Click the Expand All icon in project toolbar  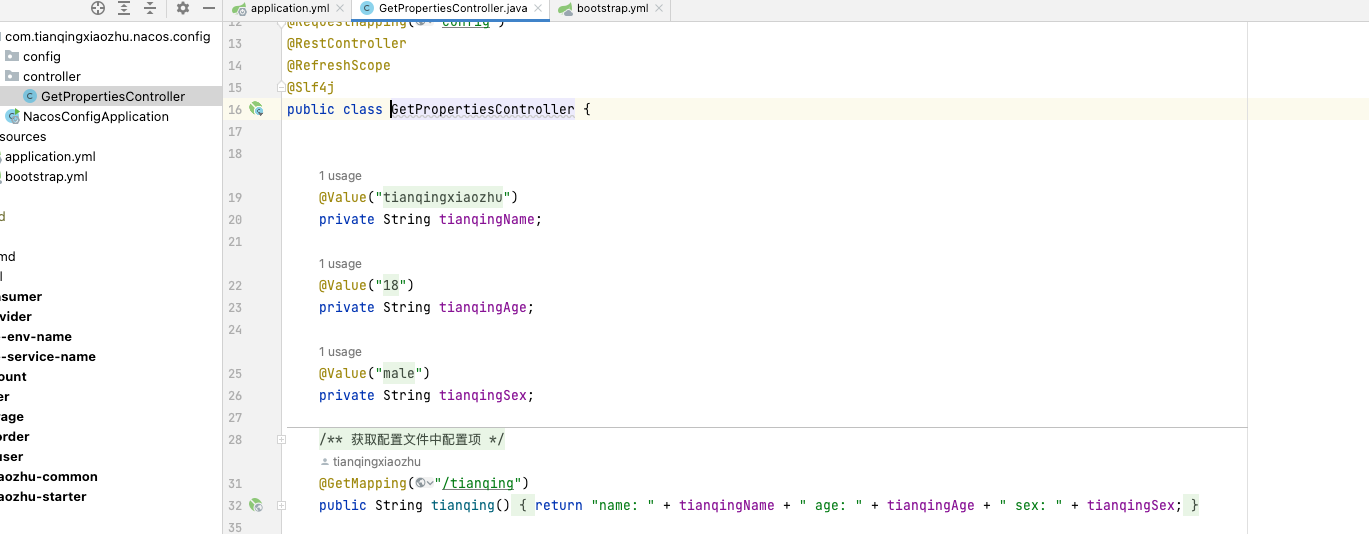(x=124, y=8)
